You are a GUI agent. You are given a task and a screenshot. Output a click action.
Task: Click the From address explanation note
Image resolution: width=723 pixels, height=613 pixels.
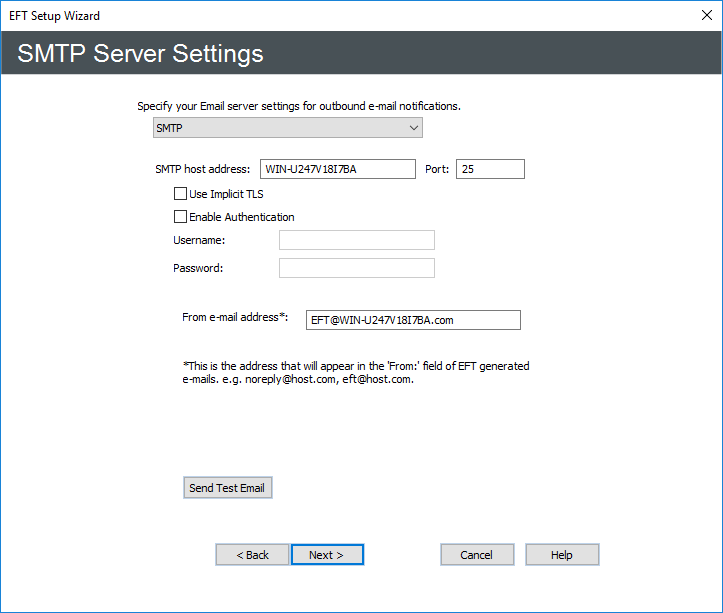coord(355,373)
